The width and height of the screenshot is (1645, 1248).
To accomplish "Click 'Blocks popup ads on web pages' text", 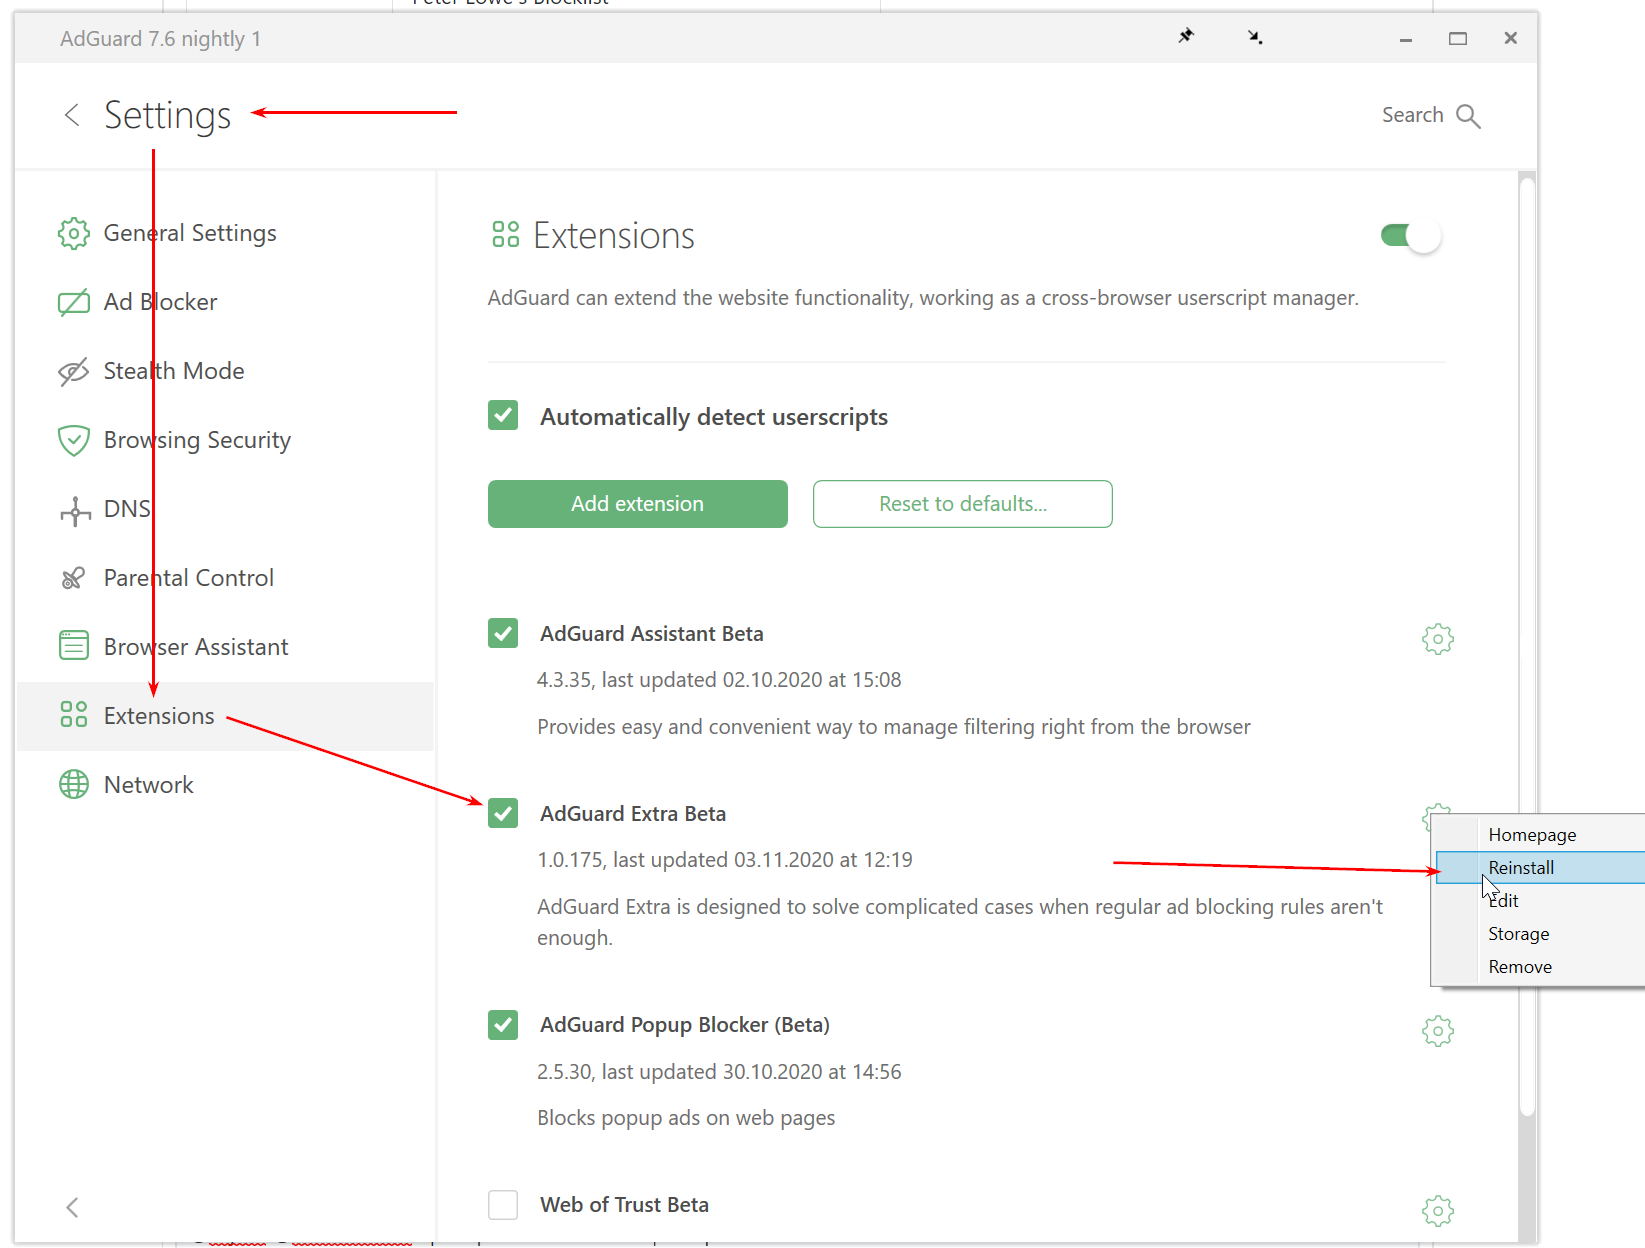I will tap(686, 1118).
